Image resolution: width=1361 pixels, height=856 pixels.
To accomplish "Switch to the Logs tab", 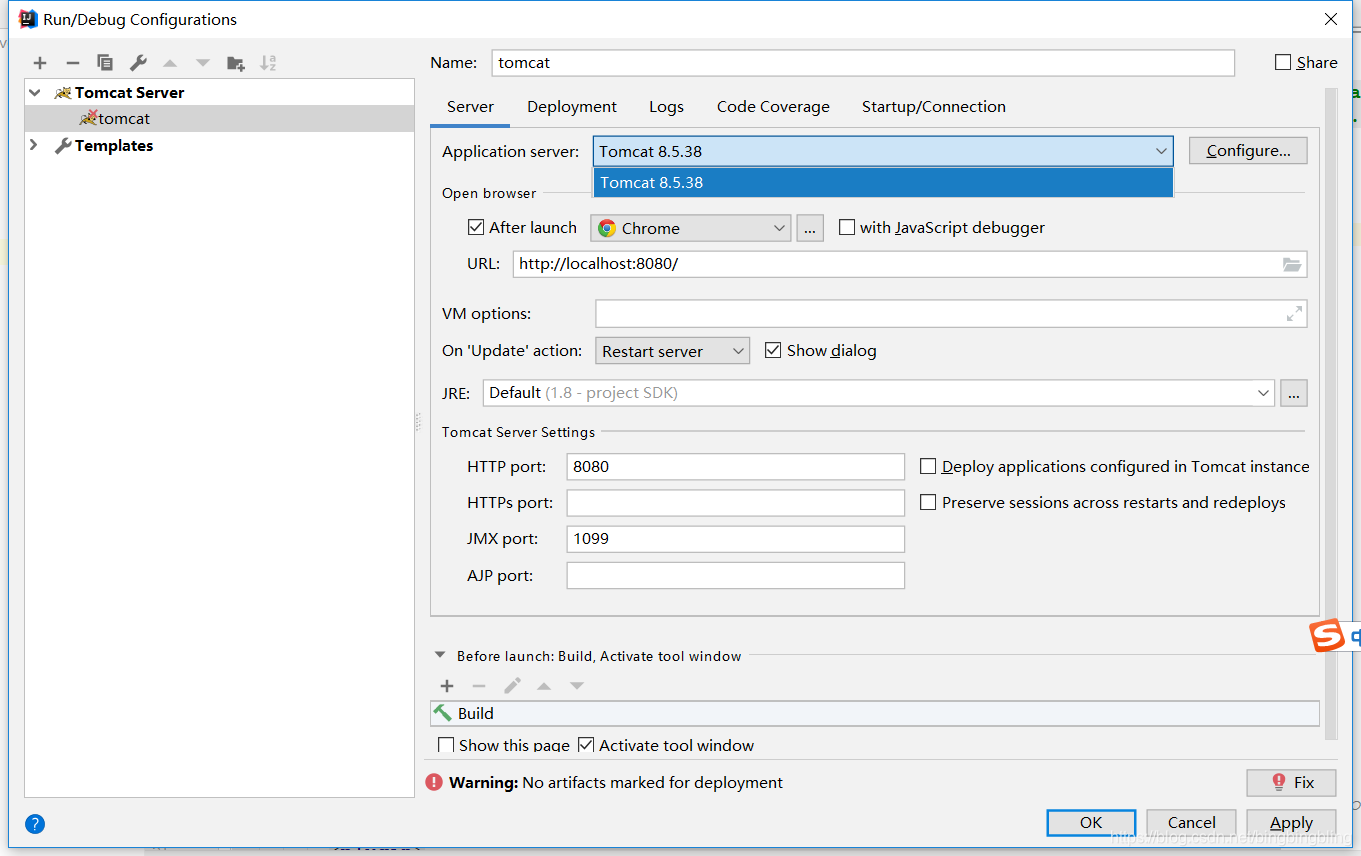I will coord(666,107).
